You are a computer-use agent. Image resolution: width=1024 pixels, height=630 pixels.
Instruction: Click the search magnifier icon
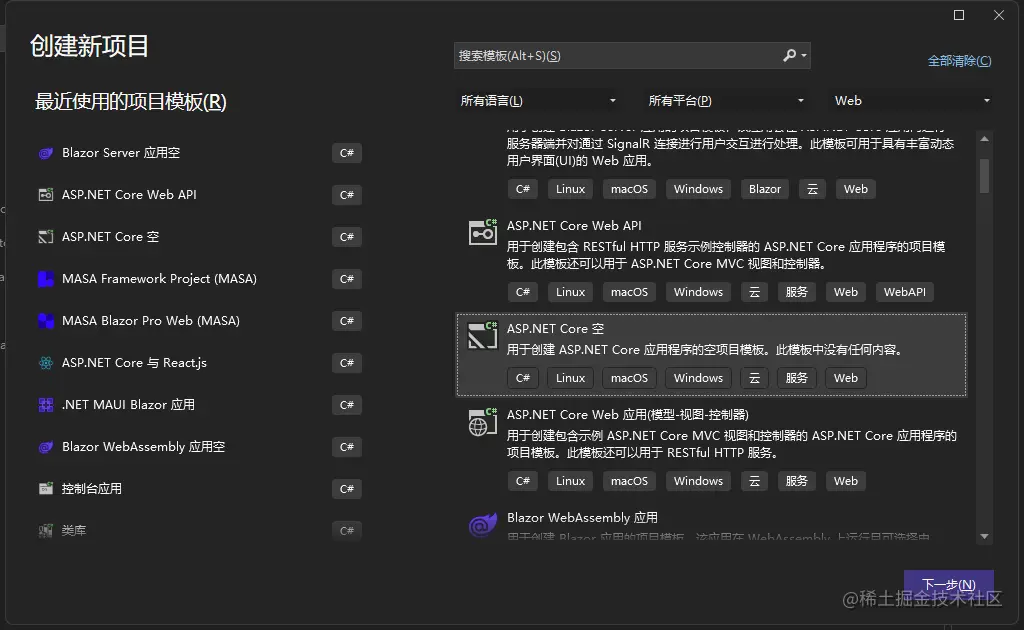point(790,55)
